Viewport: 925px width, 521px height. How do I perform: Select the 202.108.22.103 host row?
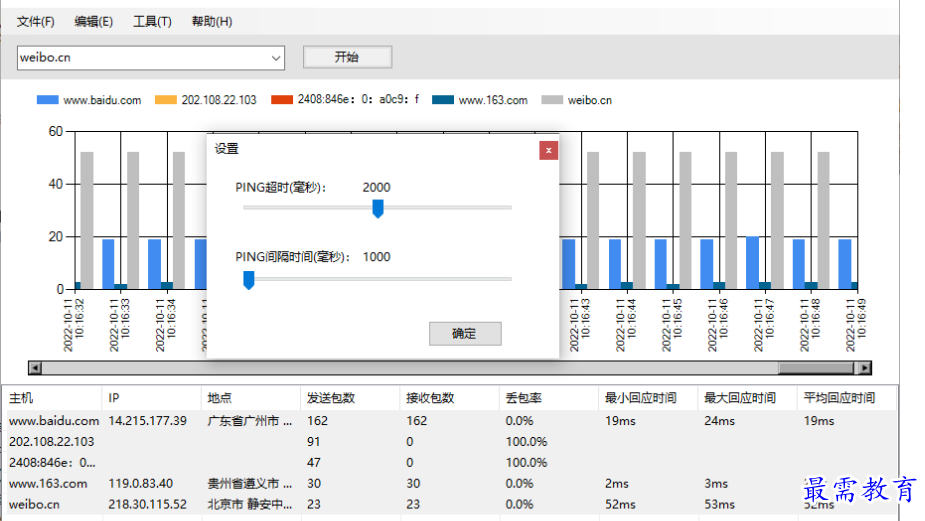tap(450, 441)
